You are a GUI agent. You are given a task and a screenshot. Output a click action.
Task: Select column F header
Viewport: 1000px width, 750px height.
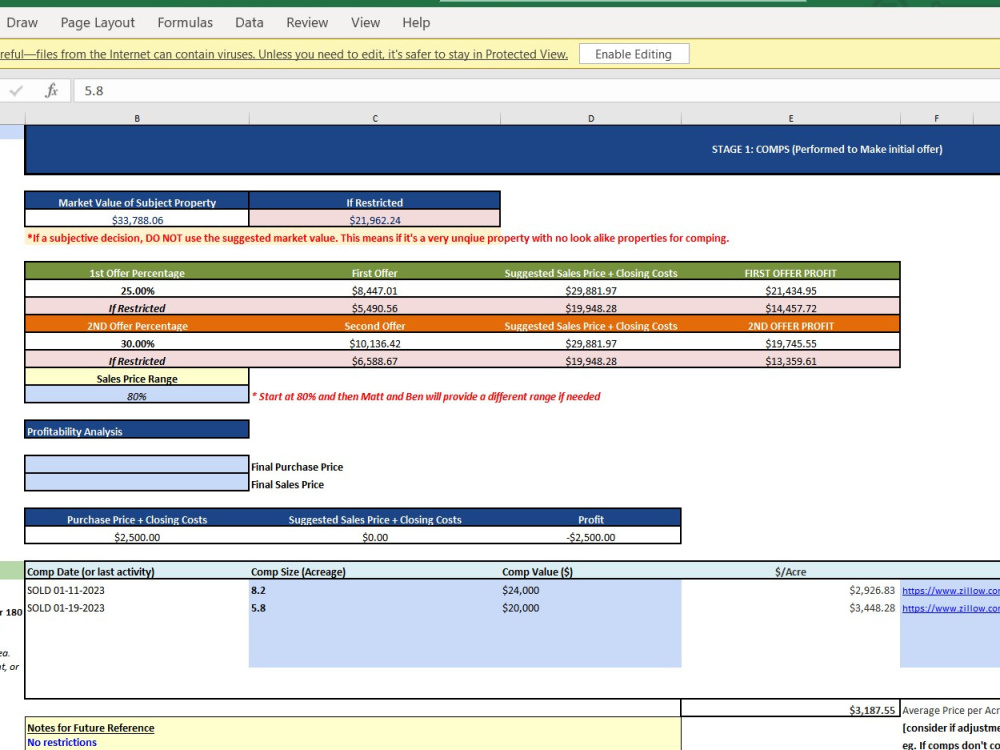[936, 118]
